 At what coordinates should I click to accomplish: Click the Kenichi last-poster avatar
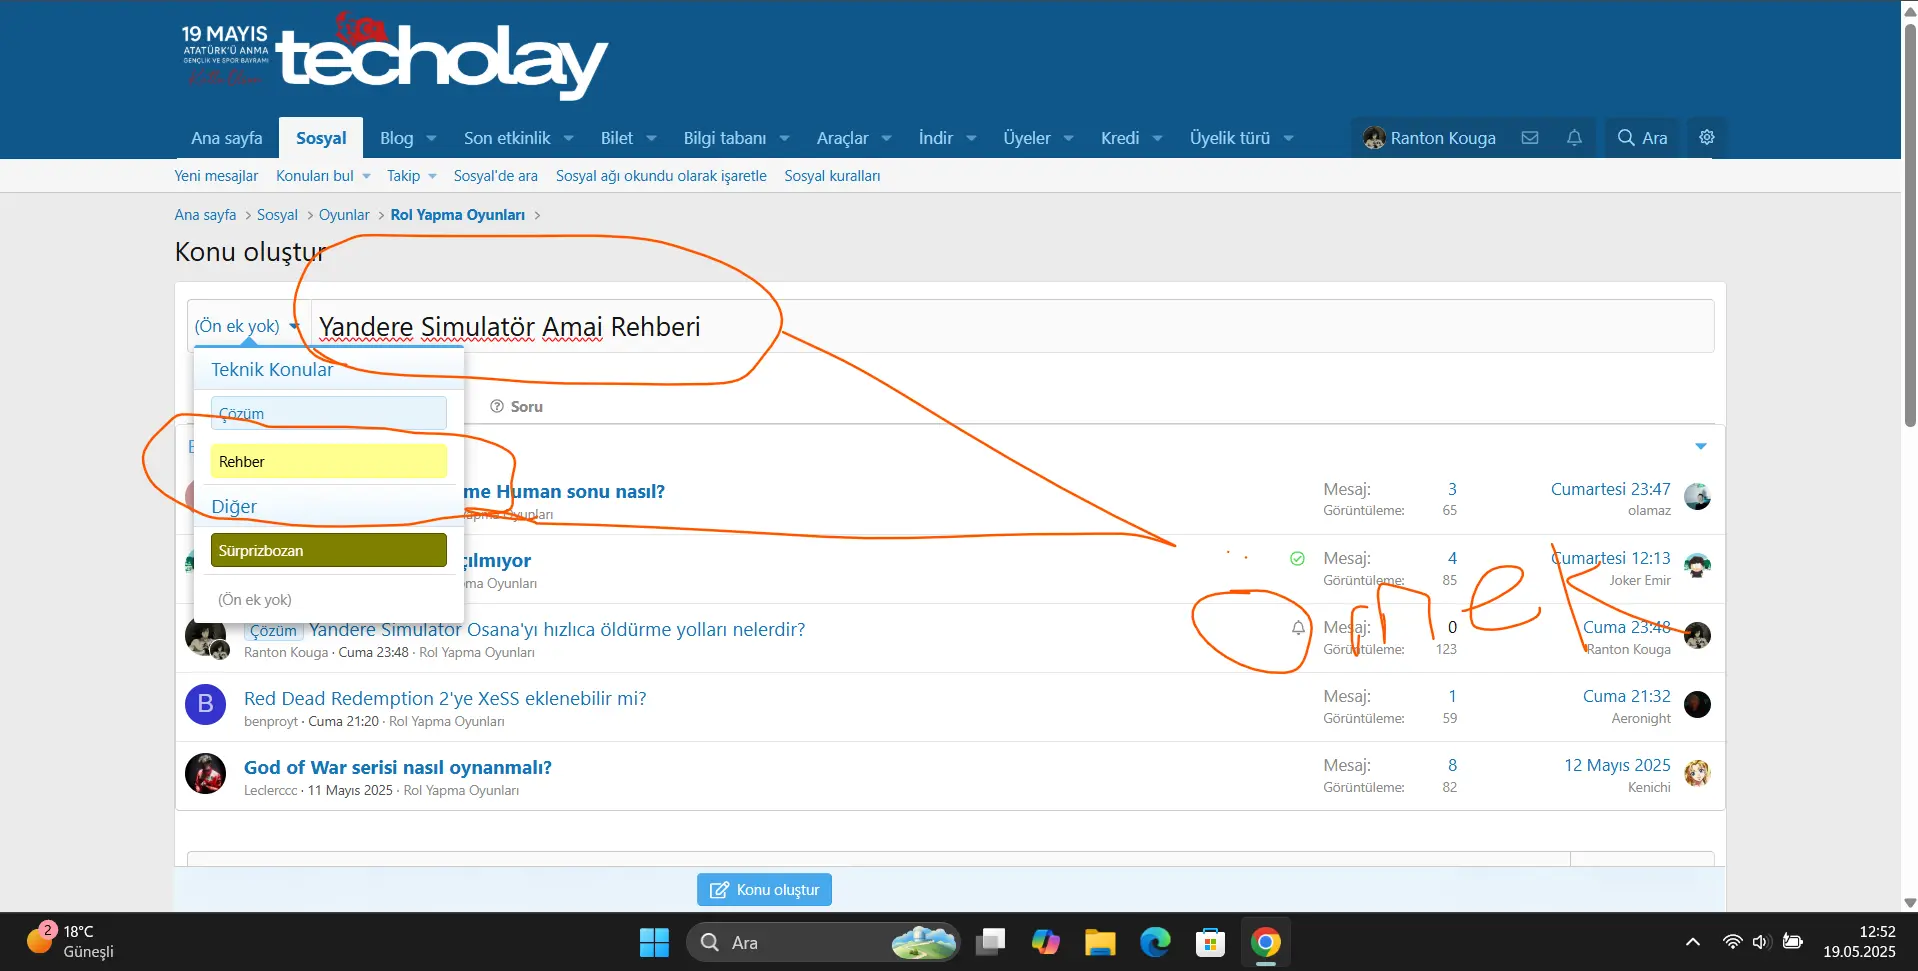coord(1697,773)
